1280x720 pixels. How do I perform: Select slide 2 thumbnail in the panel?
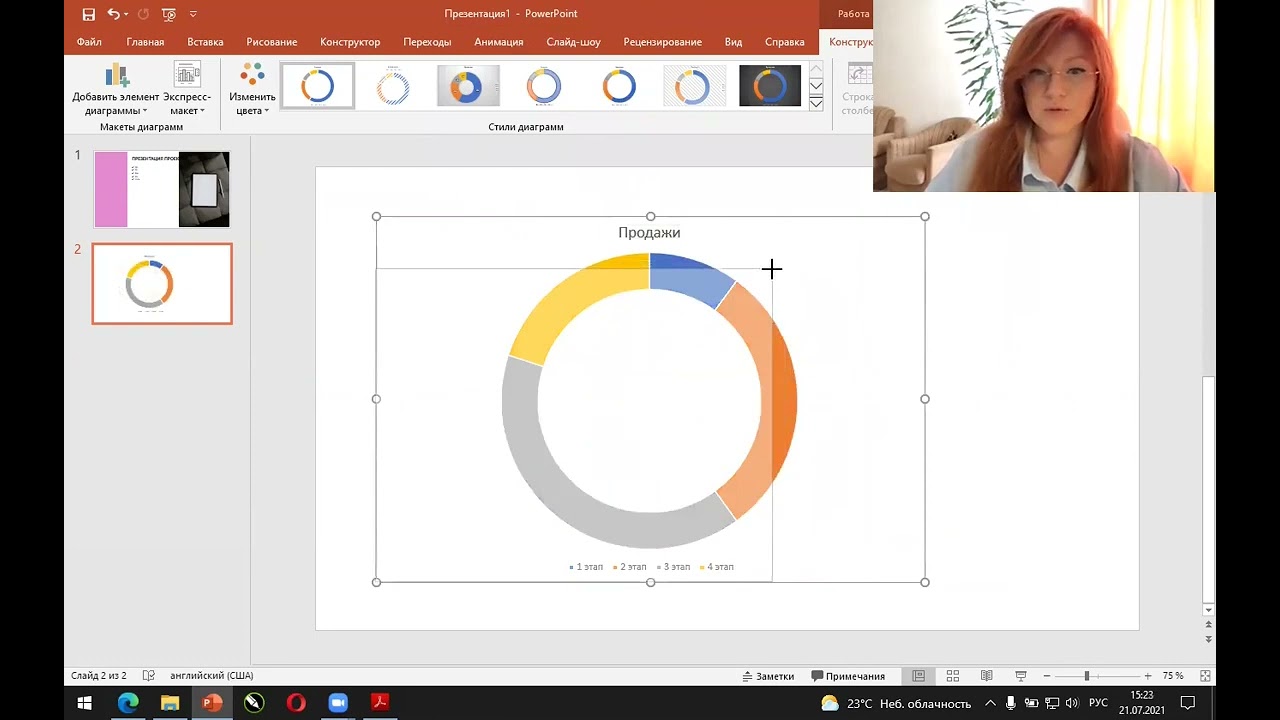pyautogui.click(x=162, y=284)
